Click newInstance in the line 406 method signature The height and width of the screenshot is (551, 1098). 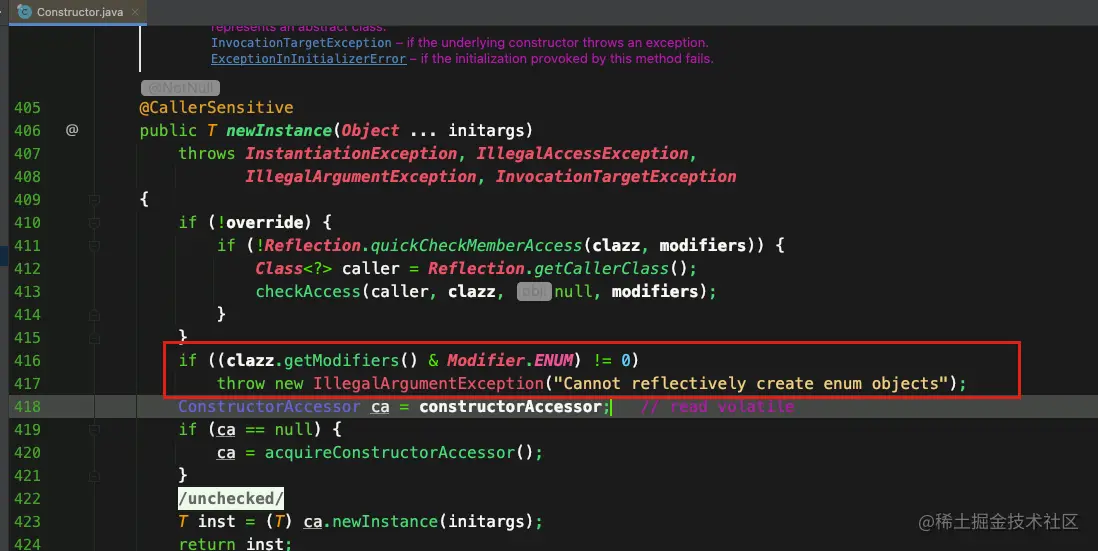(279, 131)
